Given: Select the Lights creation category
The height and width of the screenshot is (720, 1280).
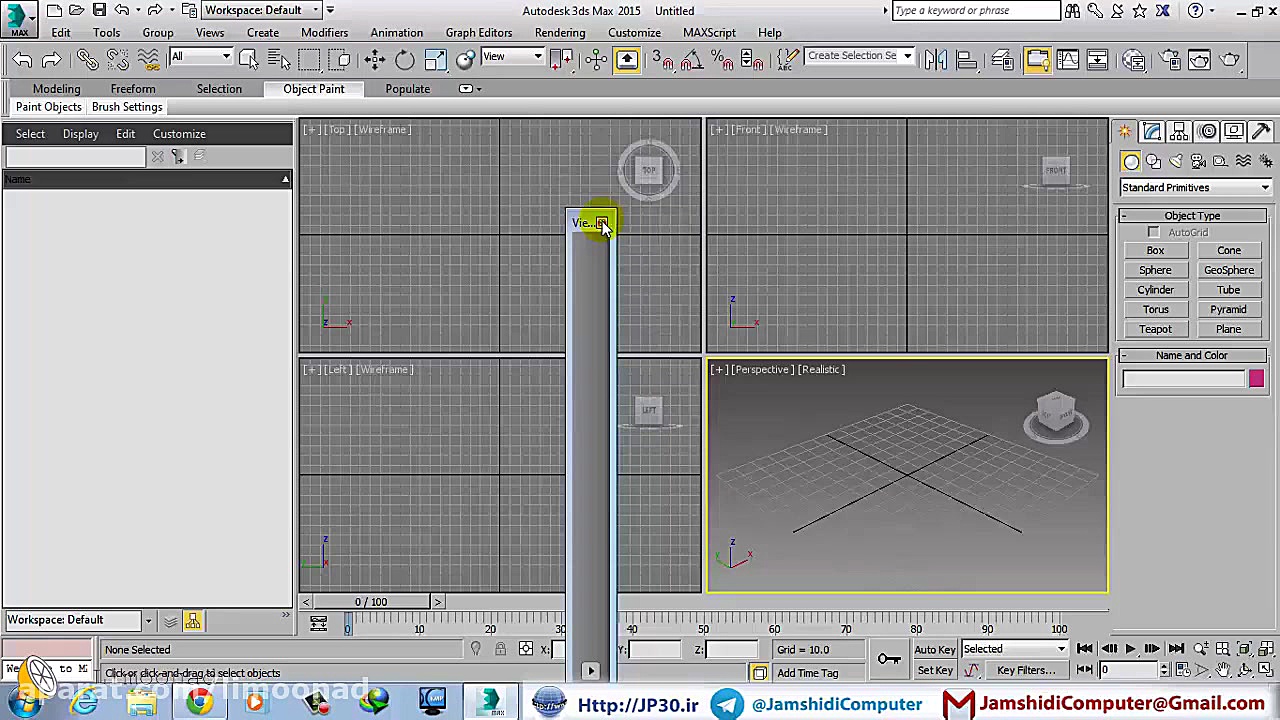Looking at the screenshot, I should pos(1176,161).
